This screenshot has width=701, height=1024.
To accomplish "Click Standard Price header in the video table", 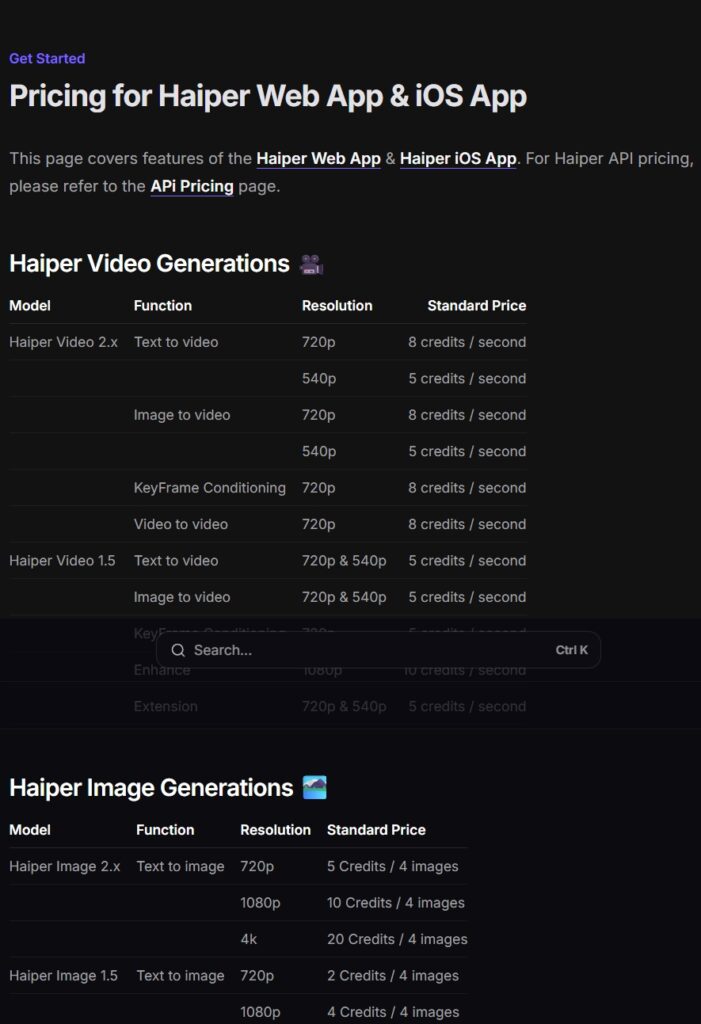I will (476, 306).
